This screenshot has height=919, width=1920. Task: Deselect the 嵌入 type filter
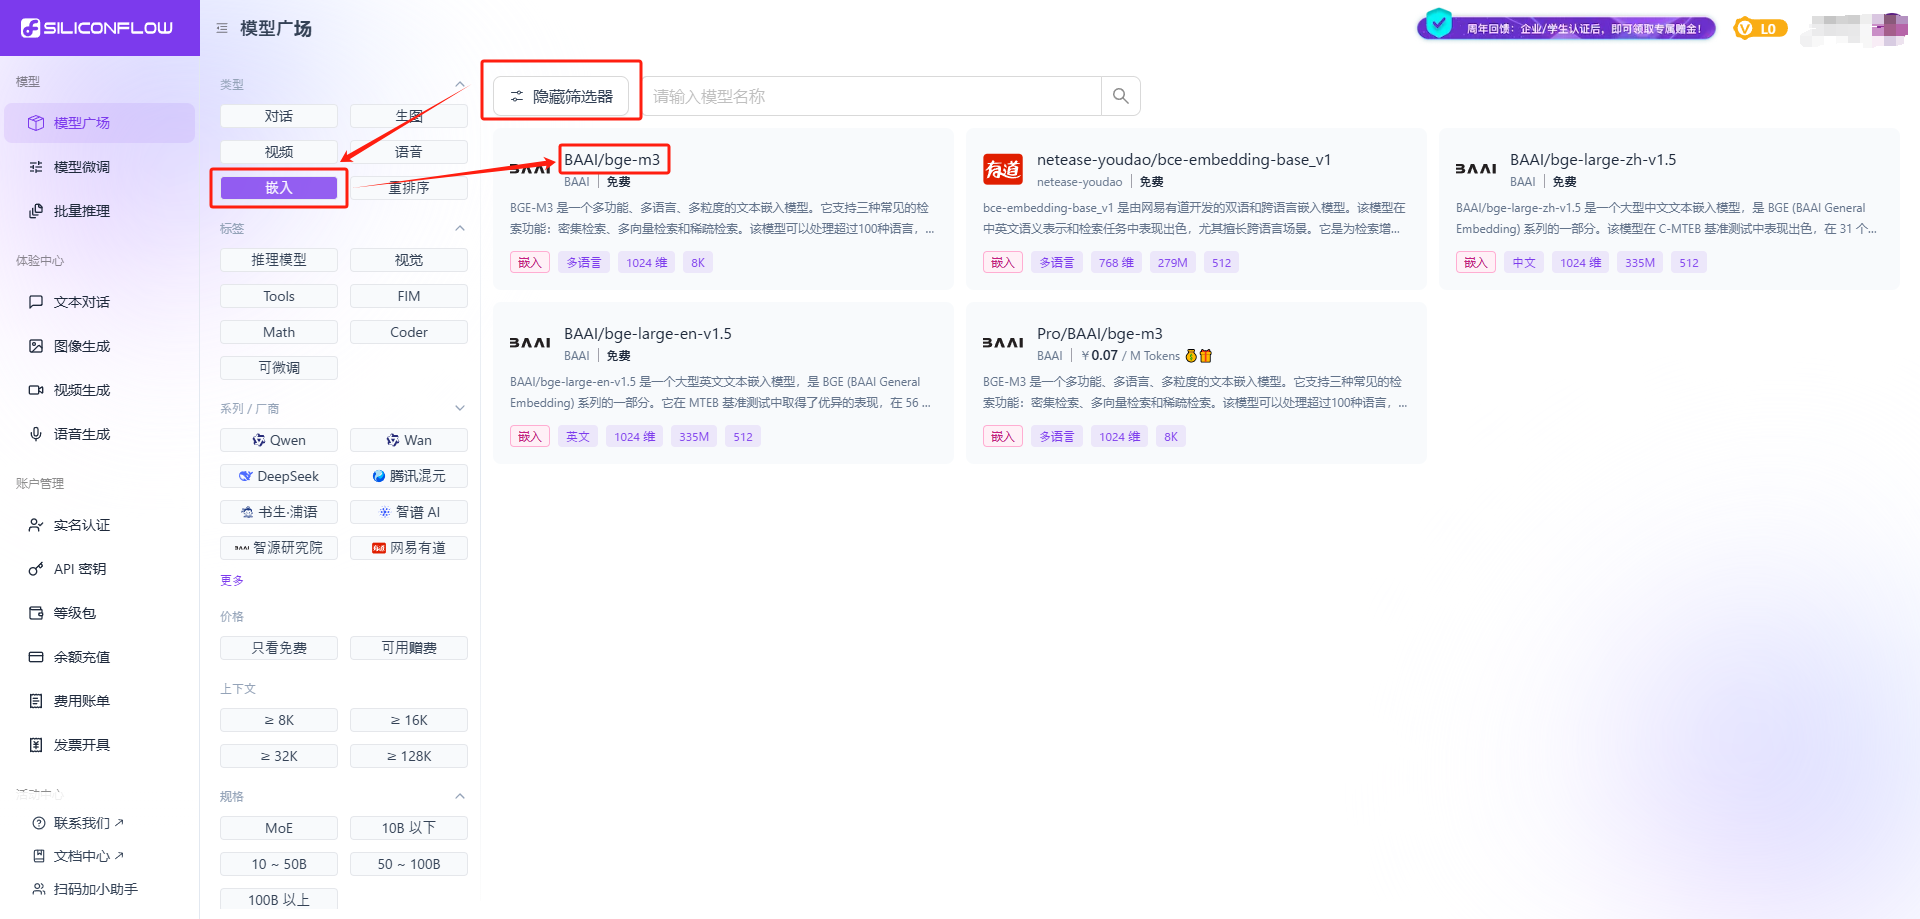point(279,188)
